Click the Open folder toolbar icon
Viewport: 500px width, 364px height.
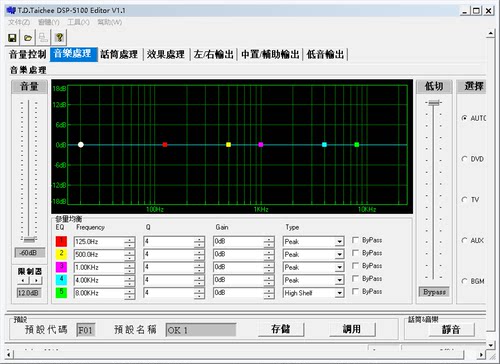[28, 38]
